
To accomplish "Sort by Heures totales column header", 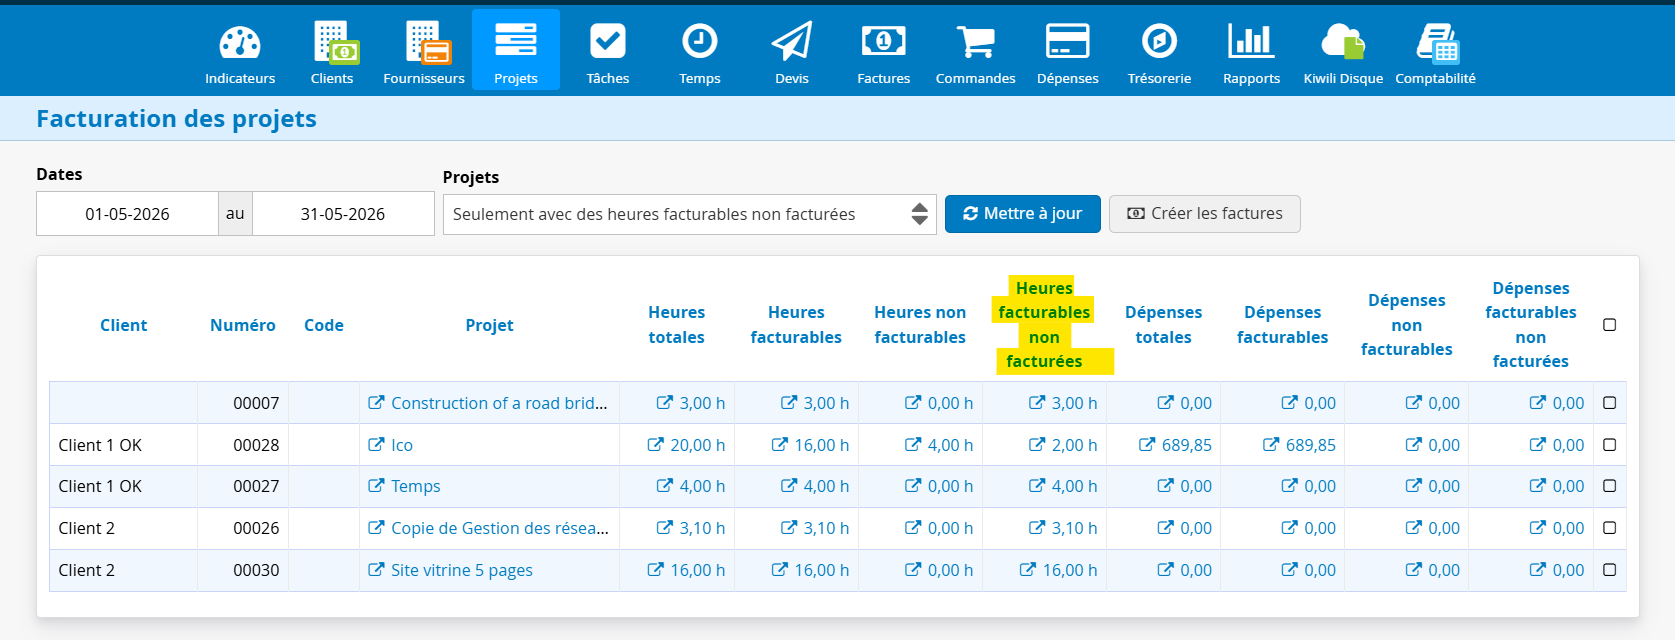I will click(x=677, y=325).
